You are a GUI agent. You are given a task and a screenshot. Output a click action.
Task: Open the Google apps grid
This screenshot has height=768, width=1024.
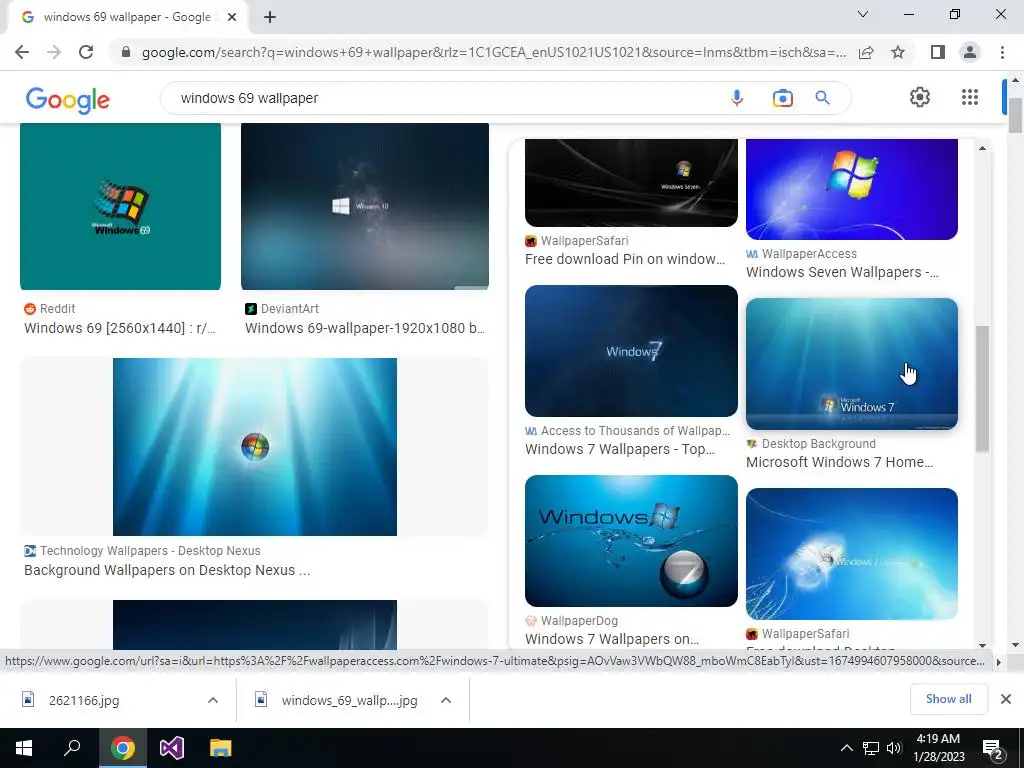[x=970, y=97]
